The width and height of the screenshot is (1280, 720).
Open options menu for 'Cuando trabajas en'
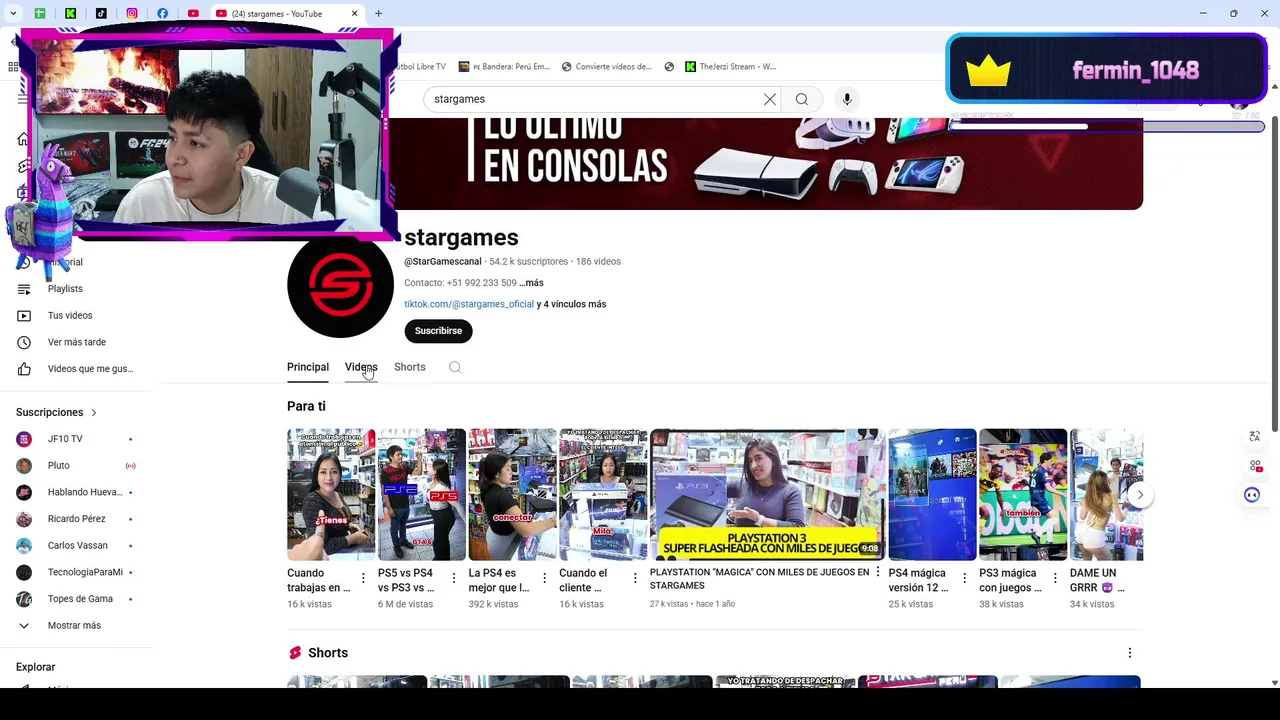tap(363, 578)
